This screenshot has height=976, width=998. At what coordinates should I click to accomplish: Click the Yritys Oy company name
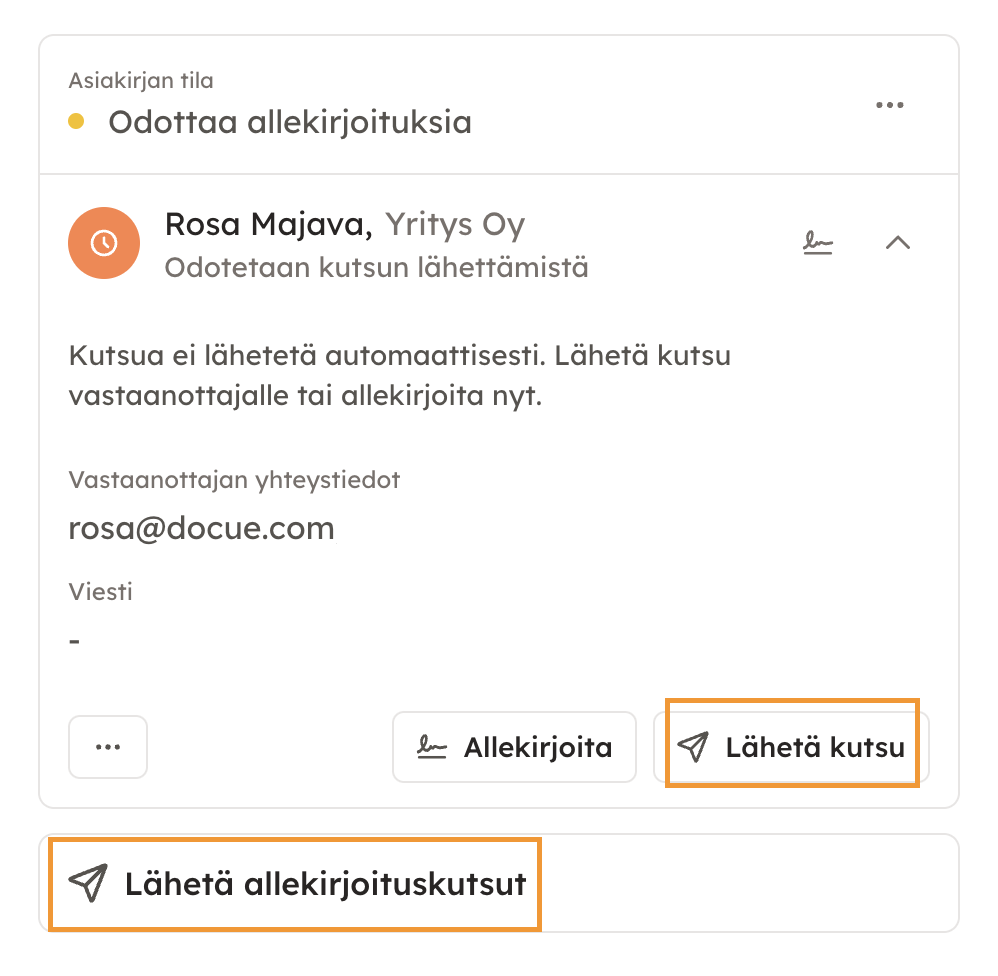(455, 225)
